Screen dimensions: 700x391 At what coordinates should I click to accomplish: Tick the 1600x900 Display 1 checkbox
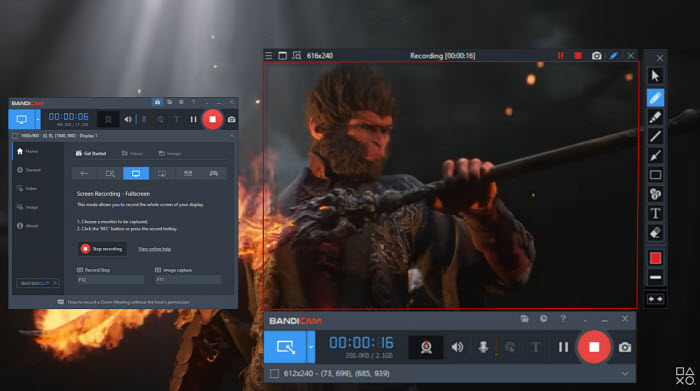tap(15, 136)
